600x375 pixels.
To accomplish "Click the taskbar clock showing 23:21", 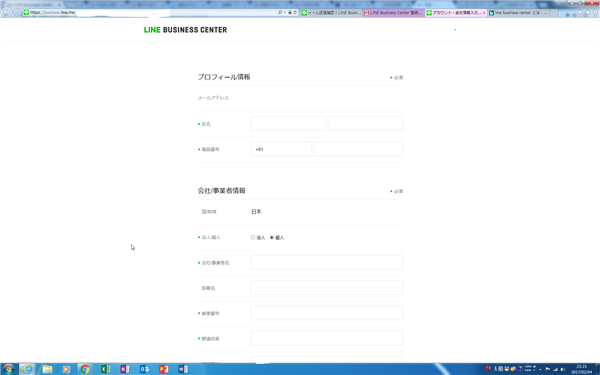I will [581, 369].
